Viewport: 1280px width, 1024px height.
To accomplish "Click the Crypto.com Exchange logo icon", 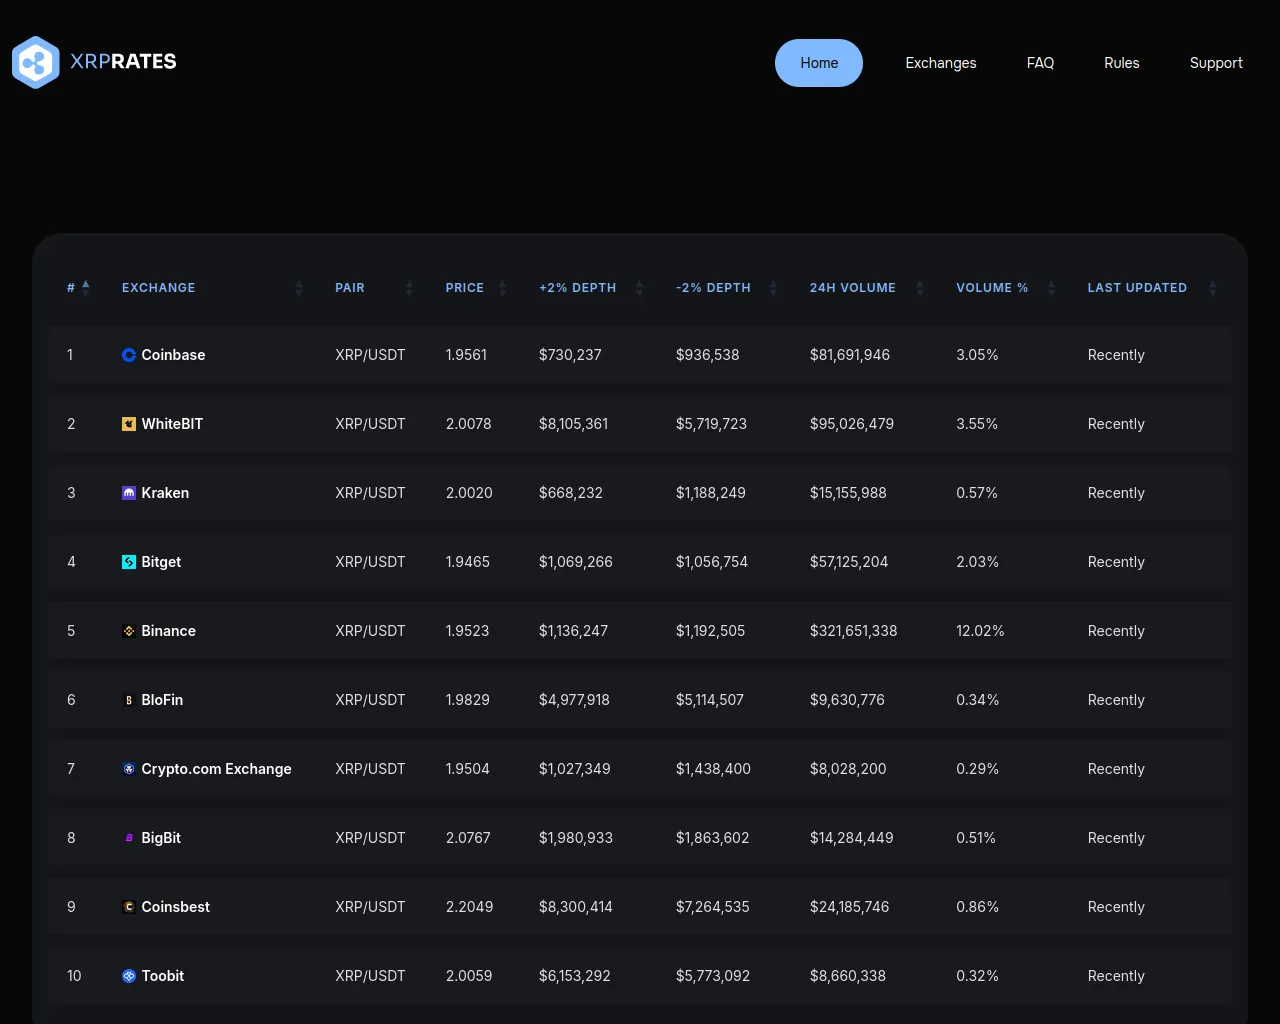I will click(129, 769).
